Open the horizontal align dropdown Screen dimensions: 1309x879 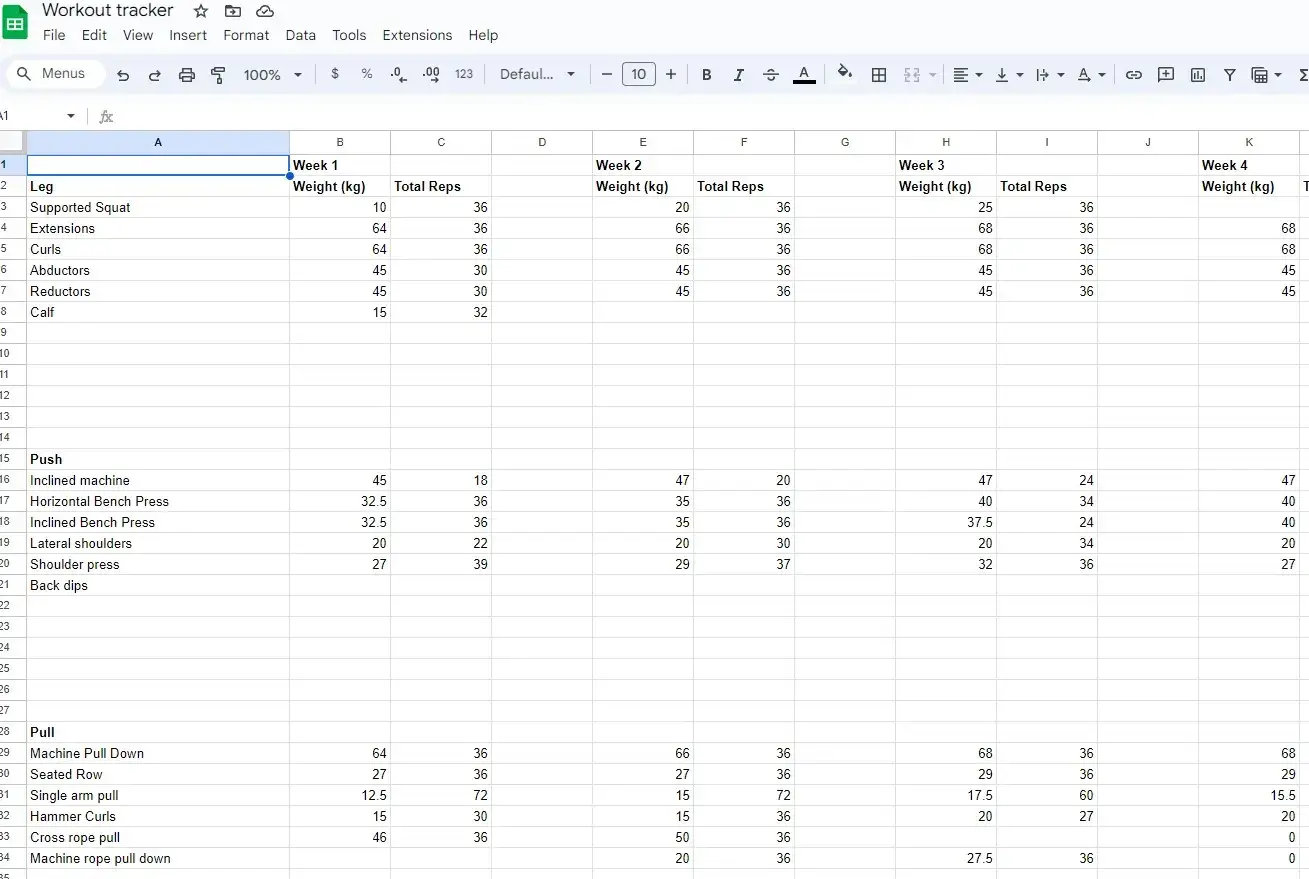(x=967, y=75)
